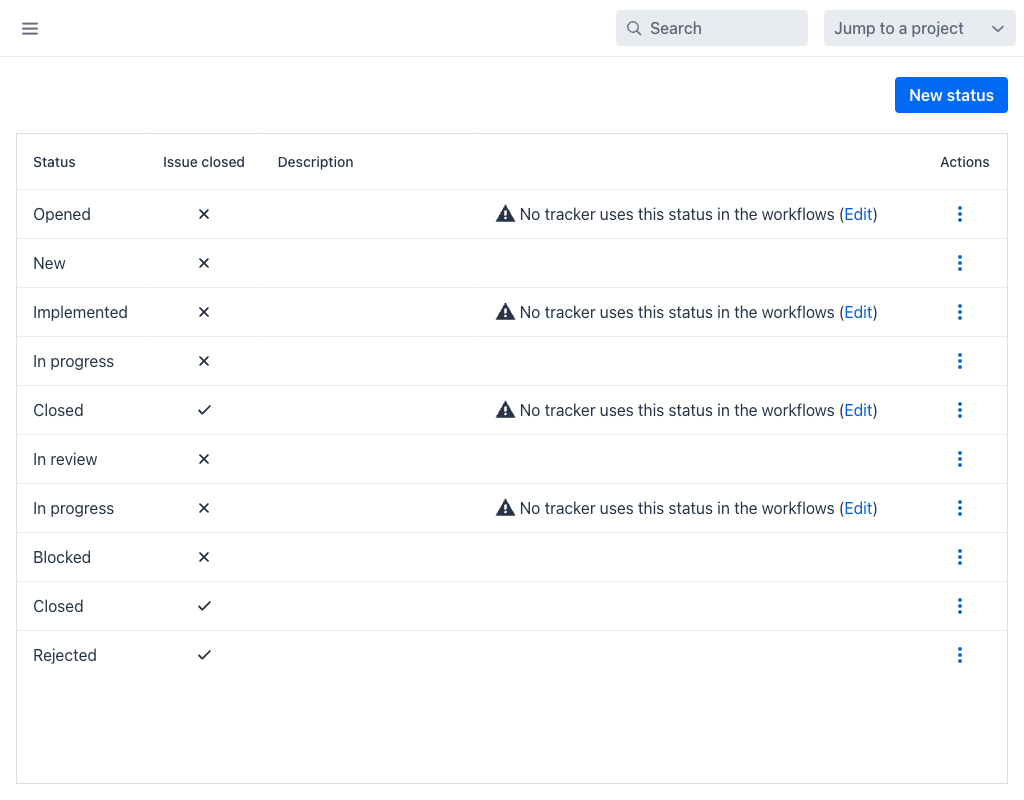
Task: Click the Actions column header
Action: pos(965,162)
